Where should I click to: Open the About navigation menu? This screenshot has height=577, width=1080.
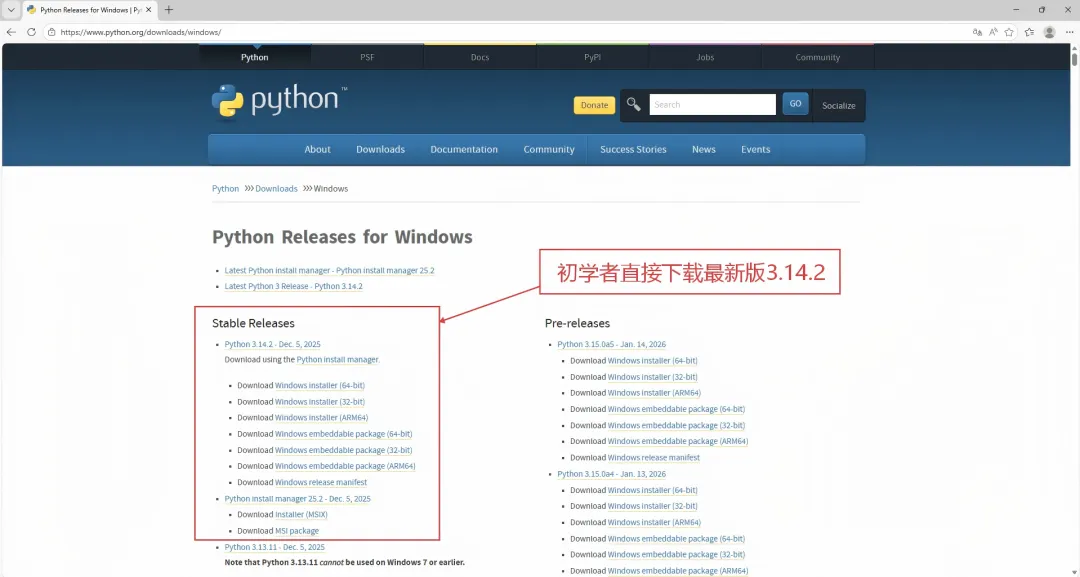coord(318,149)
